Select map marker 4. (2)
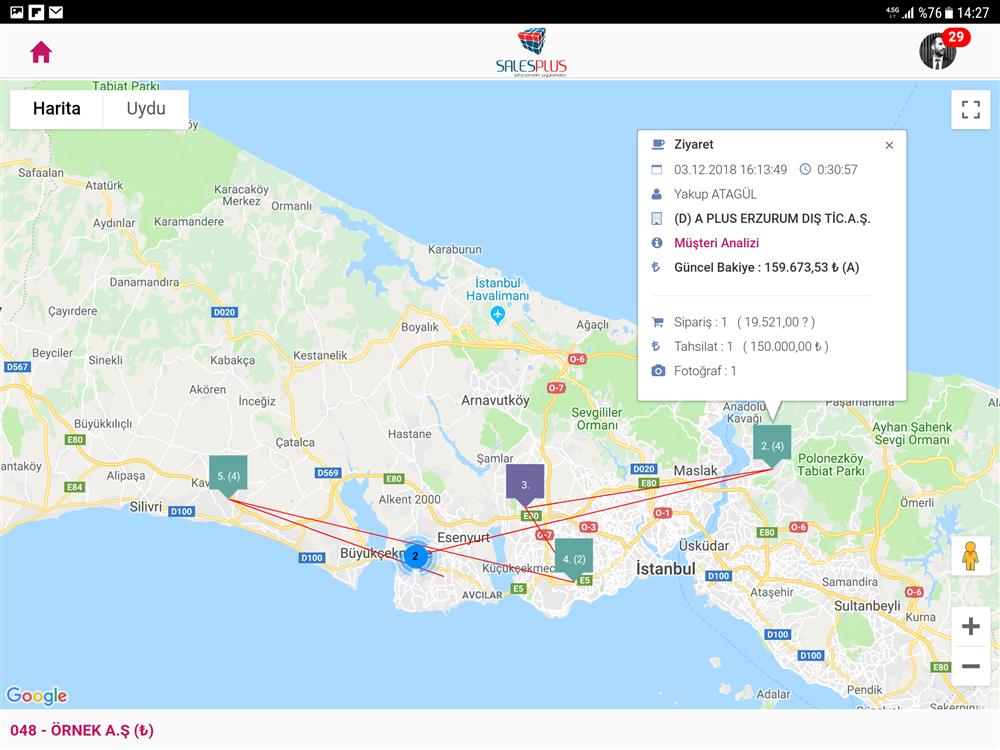Viewport: 1000px width, 750px height. tap(574, 559)
